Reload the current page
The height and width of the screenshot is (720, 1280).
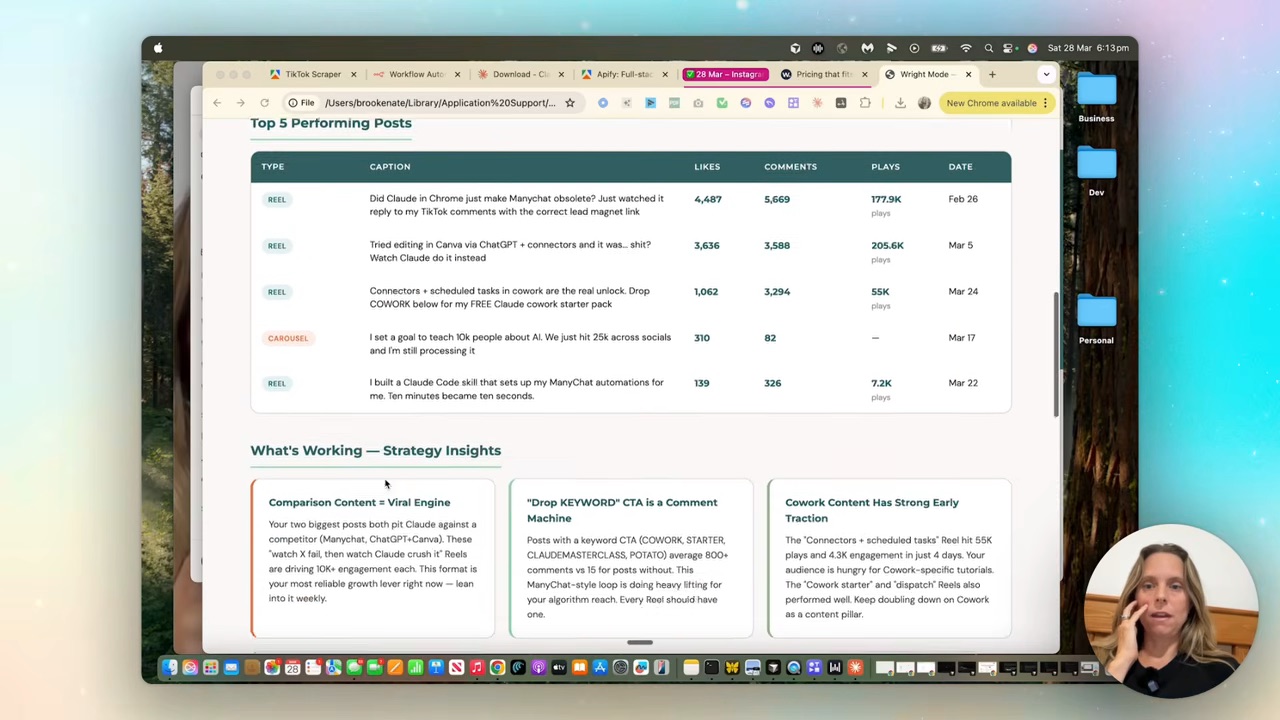tap(265, 103)
